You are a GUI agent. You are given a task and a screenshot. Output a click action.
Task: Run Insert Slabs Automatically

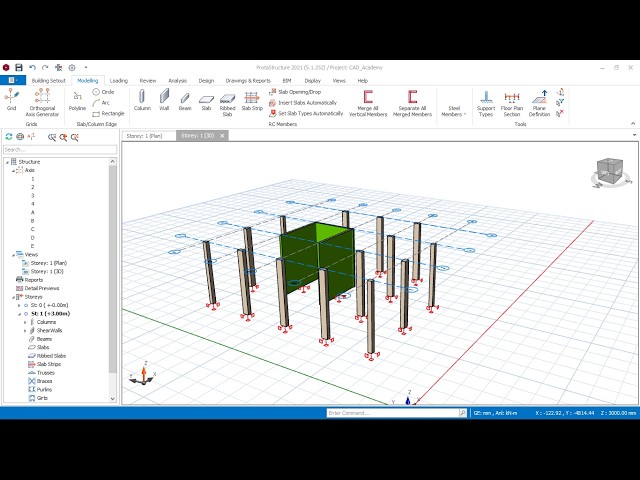(302, 103)
